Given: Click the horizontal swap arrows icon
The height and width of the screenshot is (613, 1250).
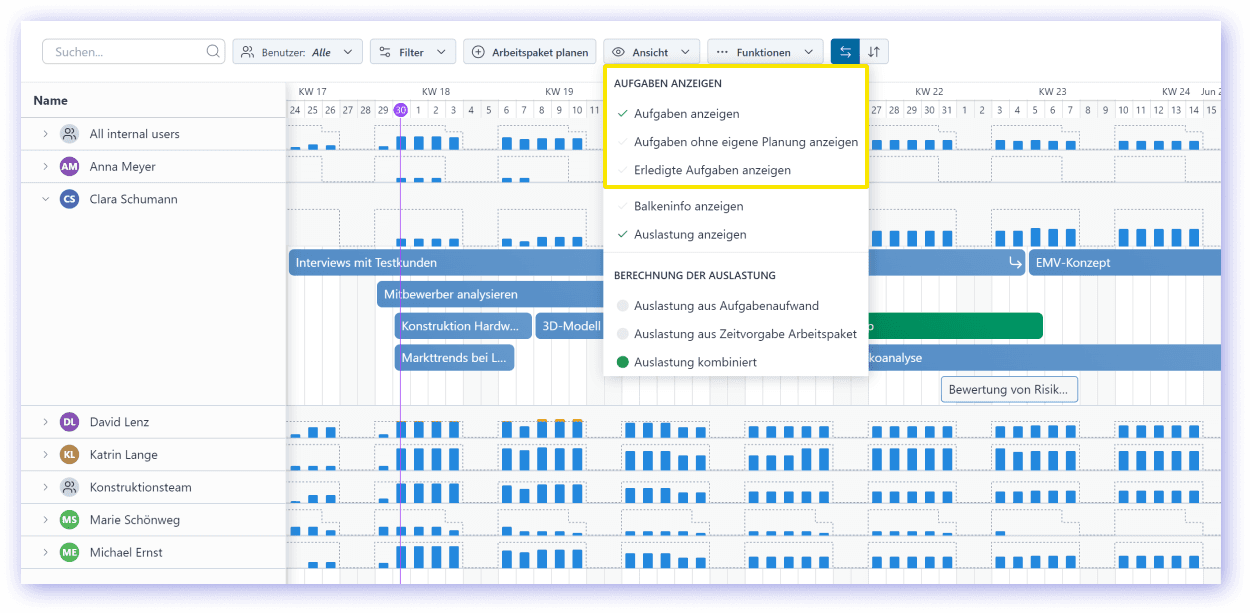Looking at the screenshot, I should click(x=845, y=52).
